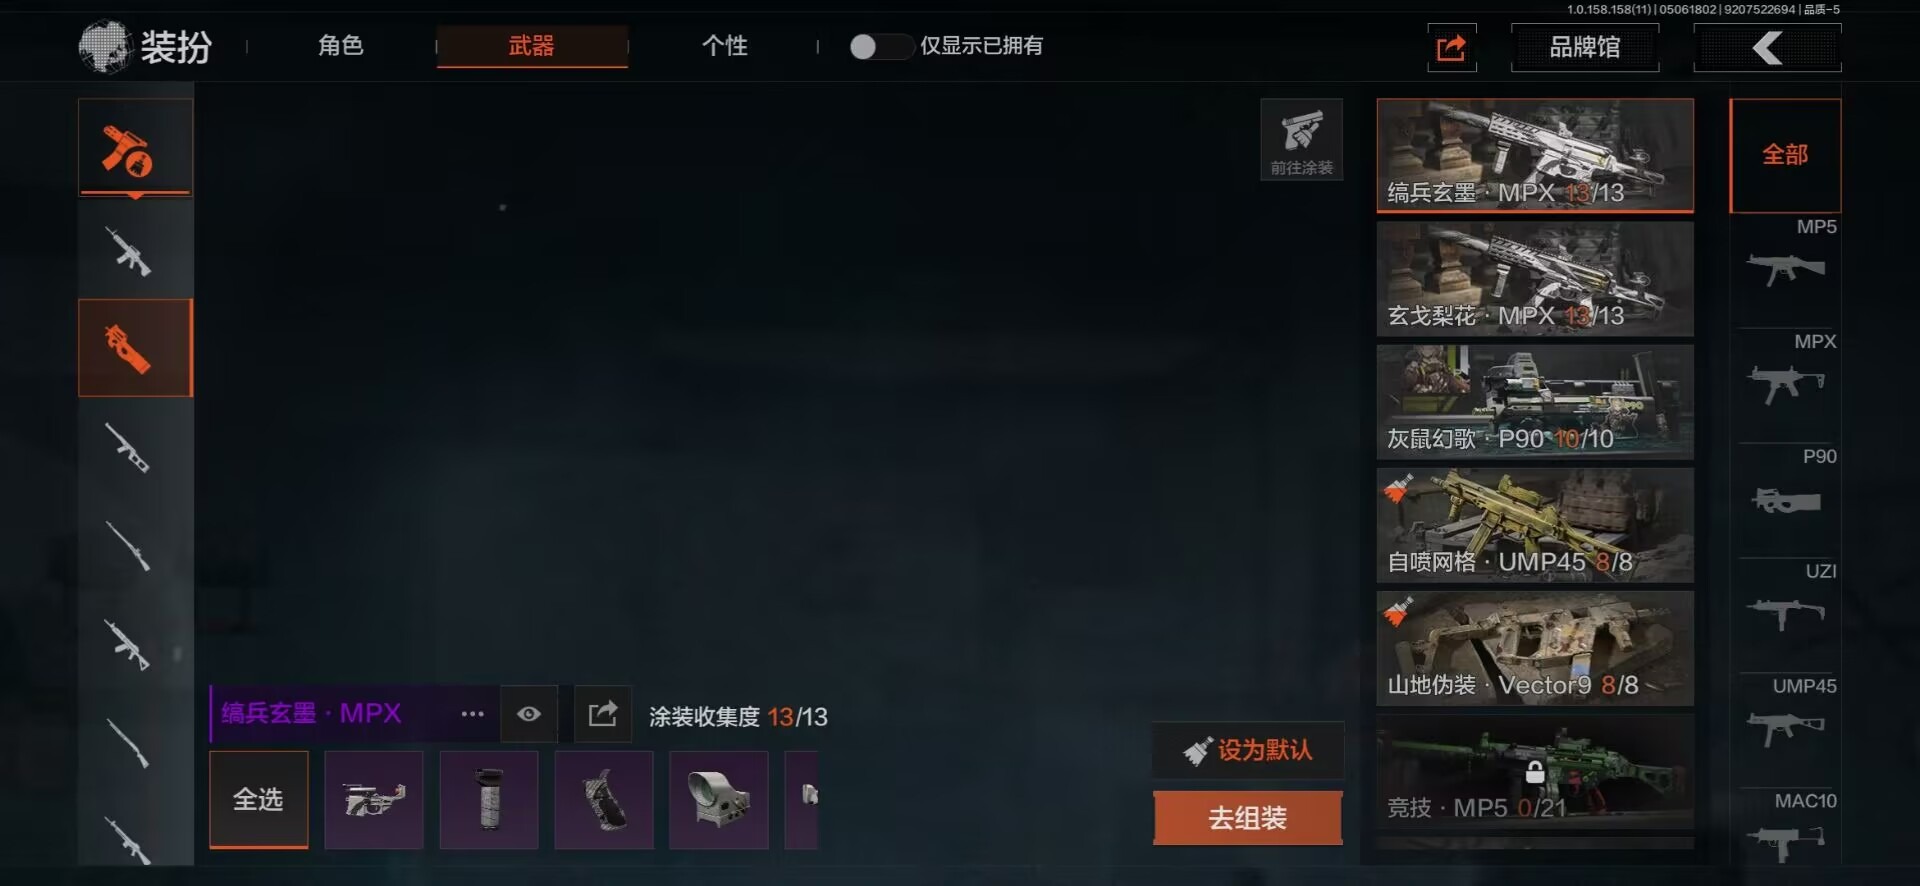This screenshot has height=886, width=1920.
Task: Switch to the 角色 tab
Action: pos(341,46)
